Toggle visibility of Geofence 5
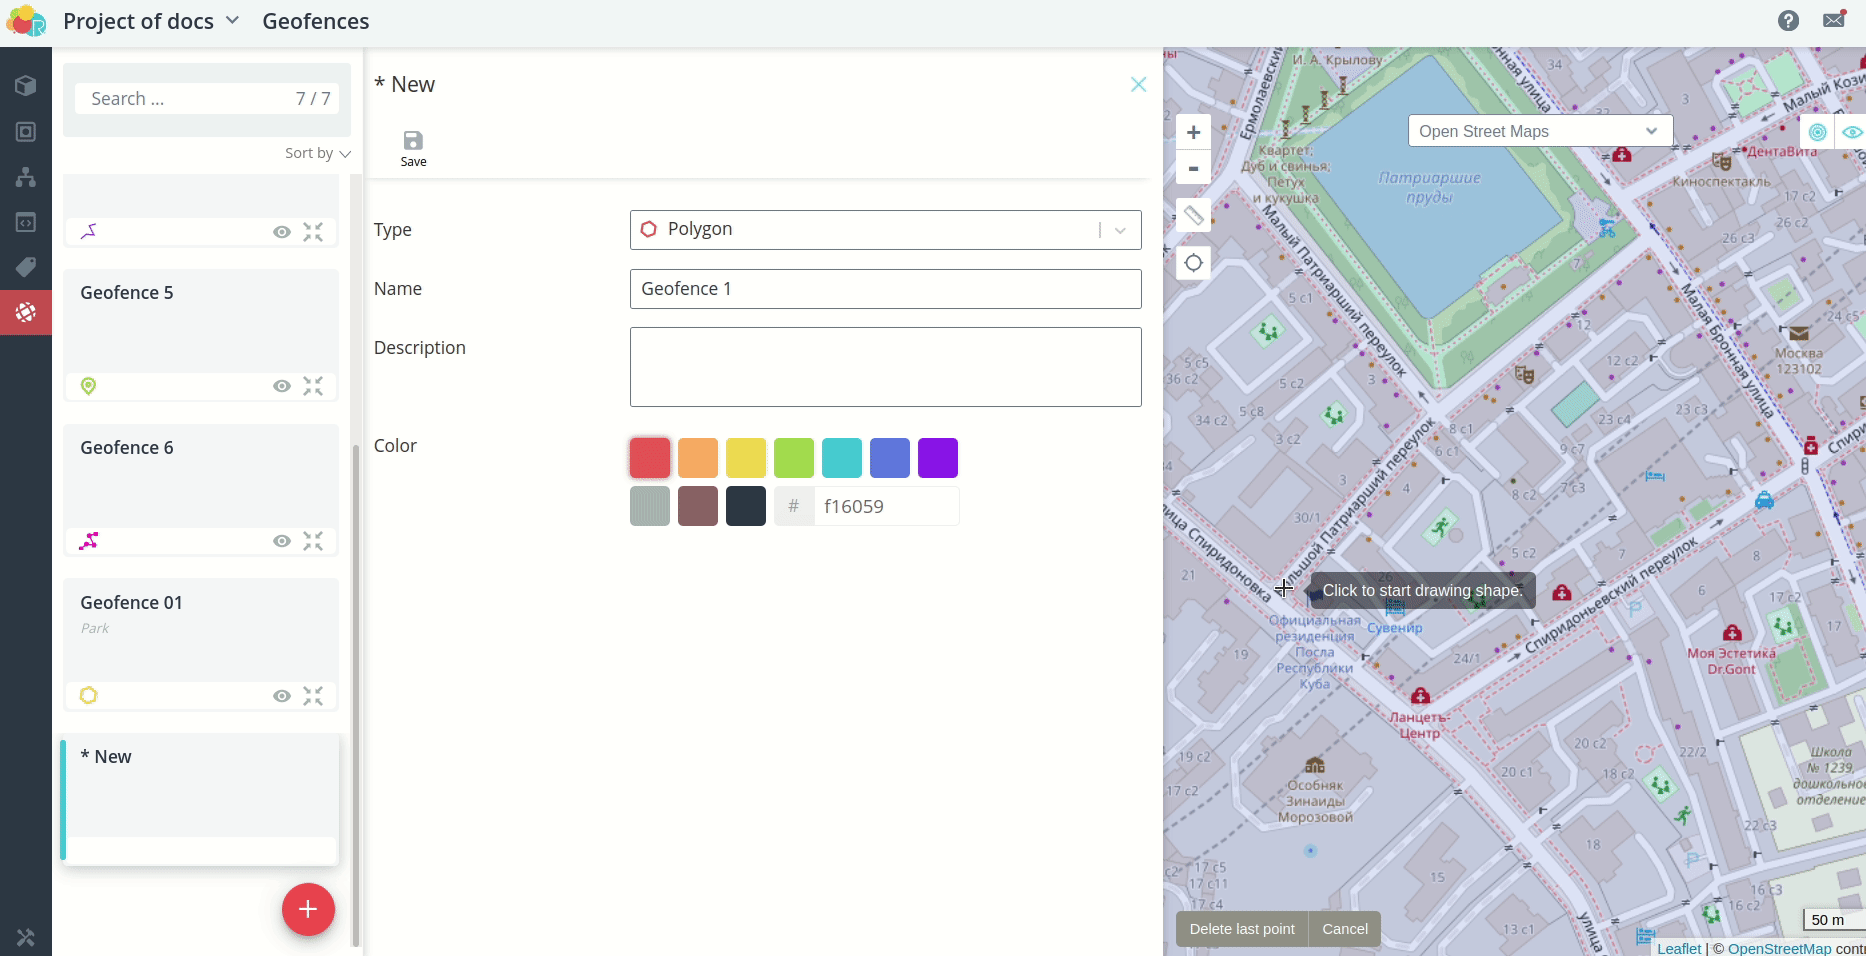 point(282,386)
